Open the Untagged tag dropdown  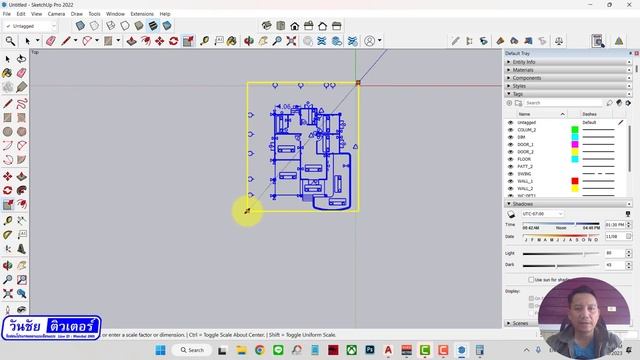tap(31, 26)
